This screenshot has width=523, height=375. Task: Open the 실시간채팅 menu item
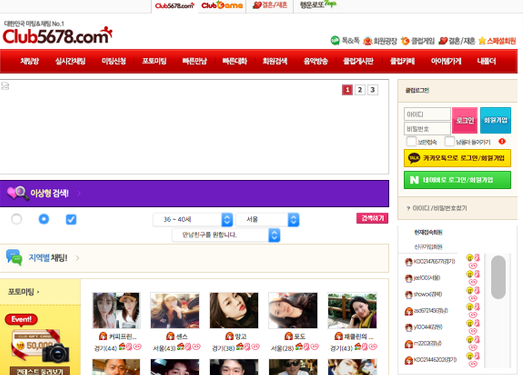point(70,61)
